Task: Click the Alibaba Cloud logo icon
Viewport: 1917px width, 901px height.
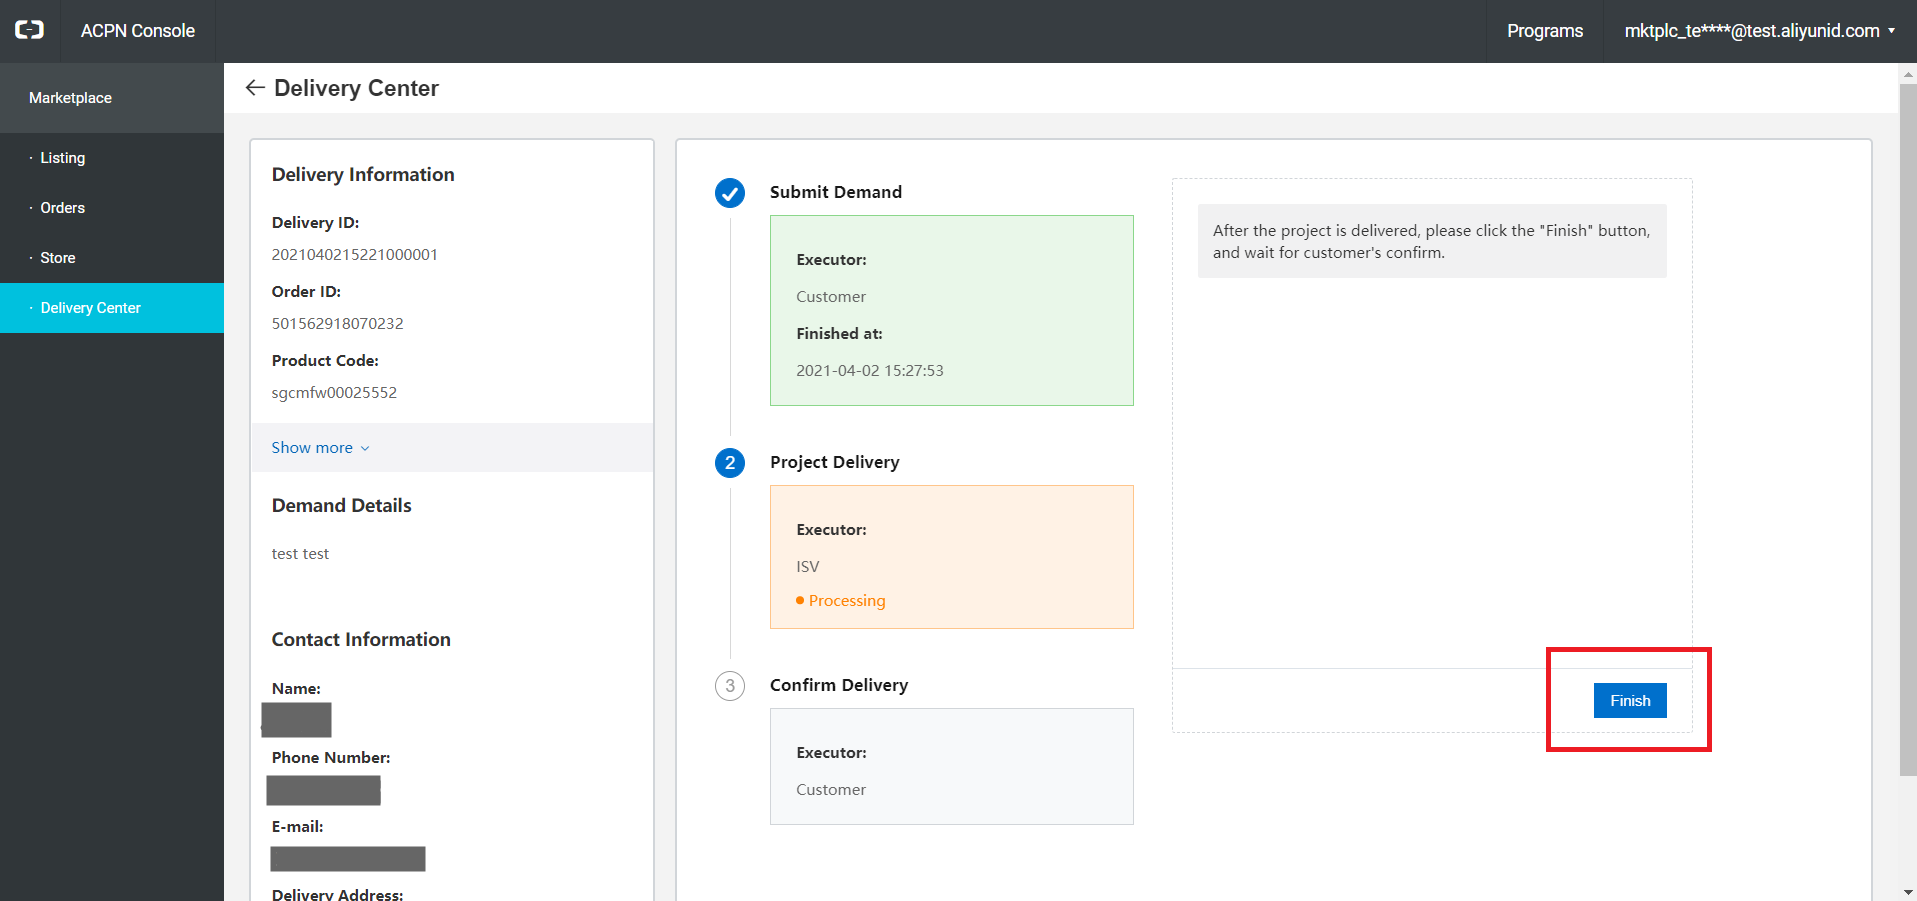Action: [x=29, y=30]
